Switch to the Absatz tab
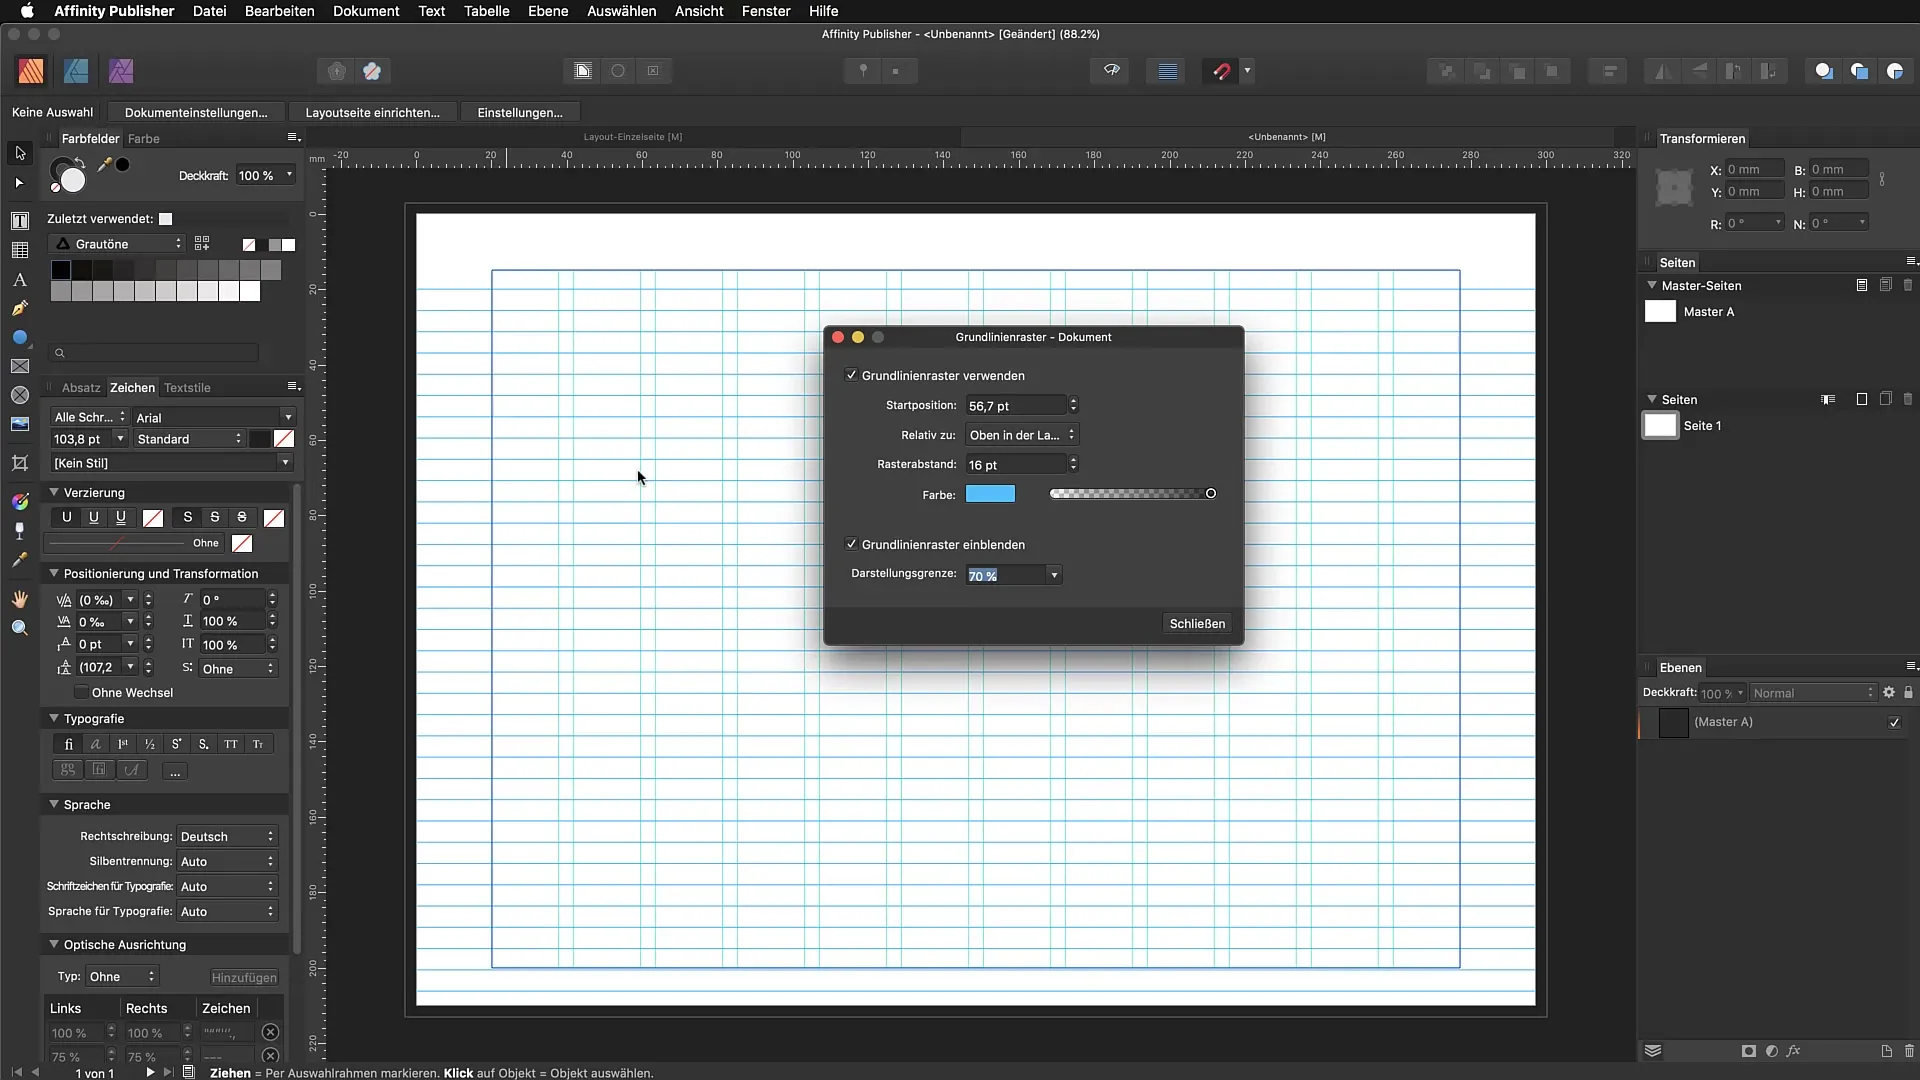The image size is (1920, 1080). [x=81, y=387]
